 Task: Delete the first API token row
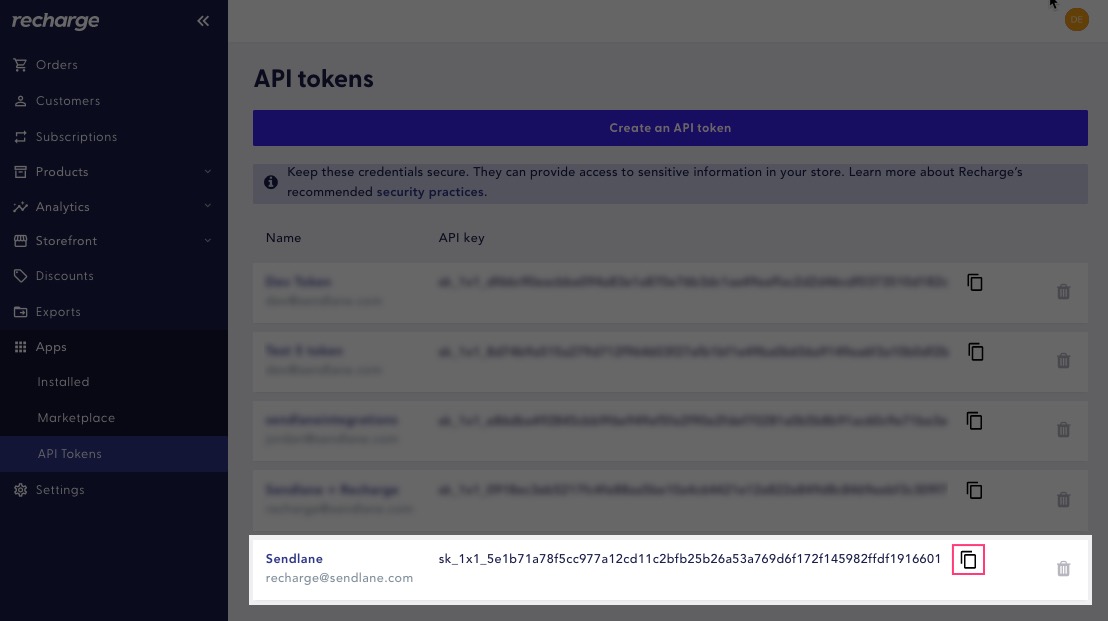pos(1063,292)
